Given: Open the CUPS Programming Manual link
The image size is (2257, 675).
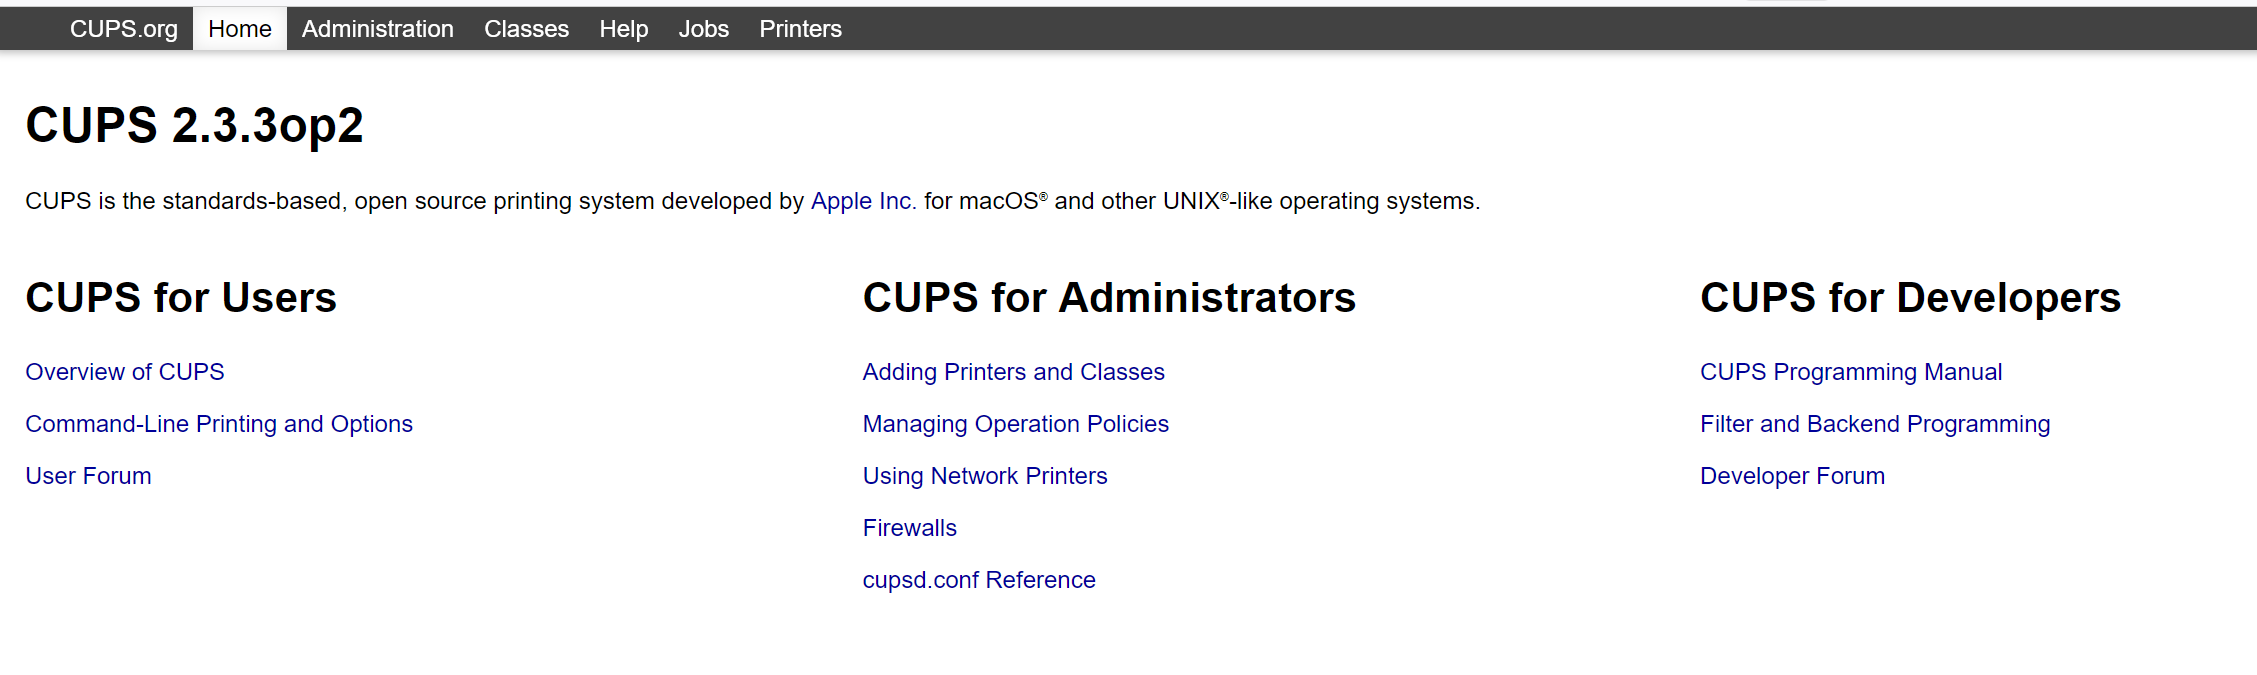Looking at the screenshot, I should coord(1850,372).
